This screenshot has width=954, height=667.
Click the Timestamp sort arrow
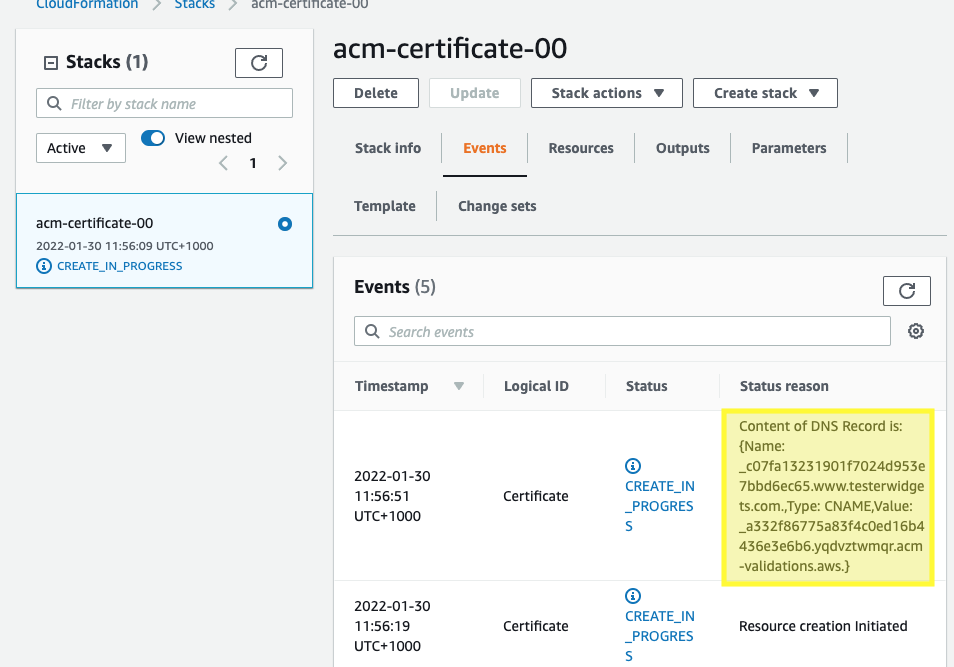[x=459, y=386]
